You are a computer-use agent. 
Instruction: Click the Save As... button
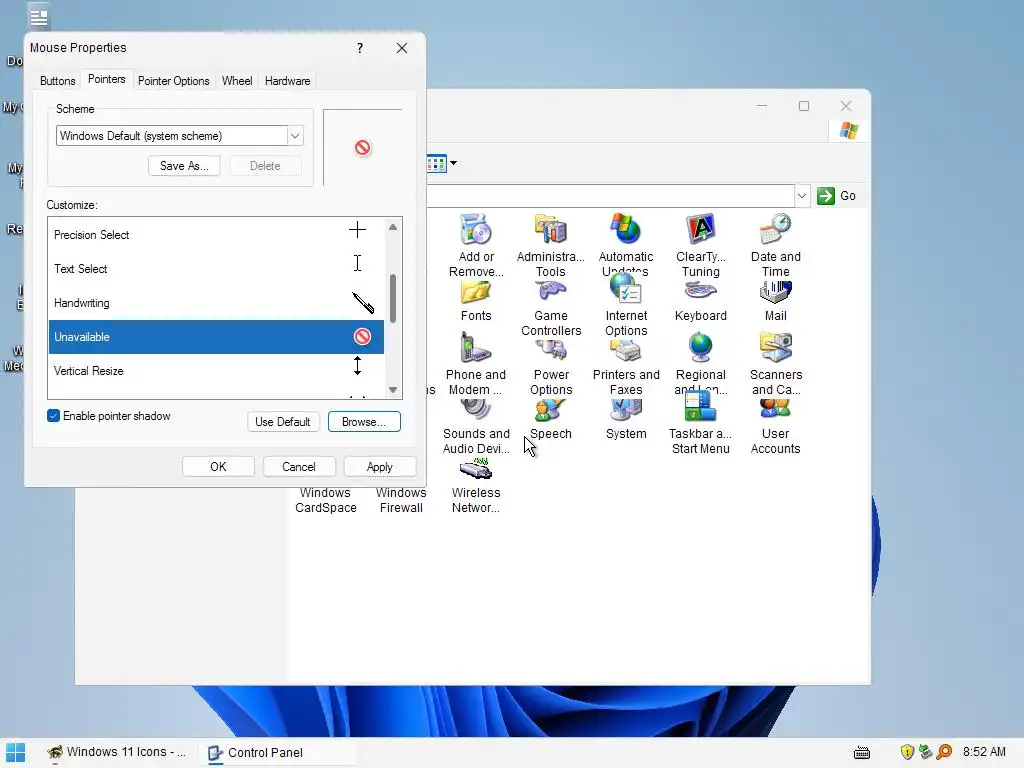click(x=184, y=166)
